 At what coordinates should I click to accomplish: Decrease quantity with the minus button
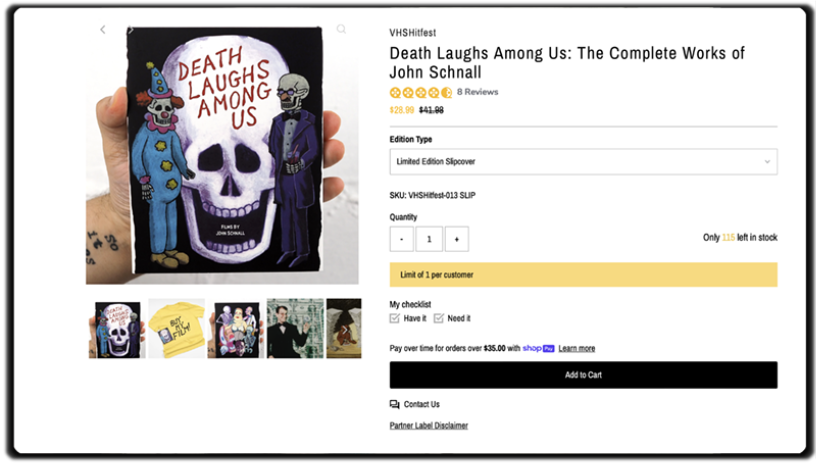(x=402, y=238)
